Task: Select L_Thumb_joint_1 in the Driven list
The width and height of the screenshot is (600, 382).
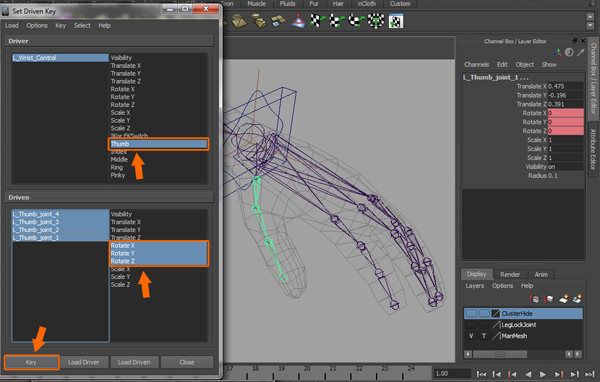Action: 60,237
